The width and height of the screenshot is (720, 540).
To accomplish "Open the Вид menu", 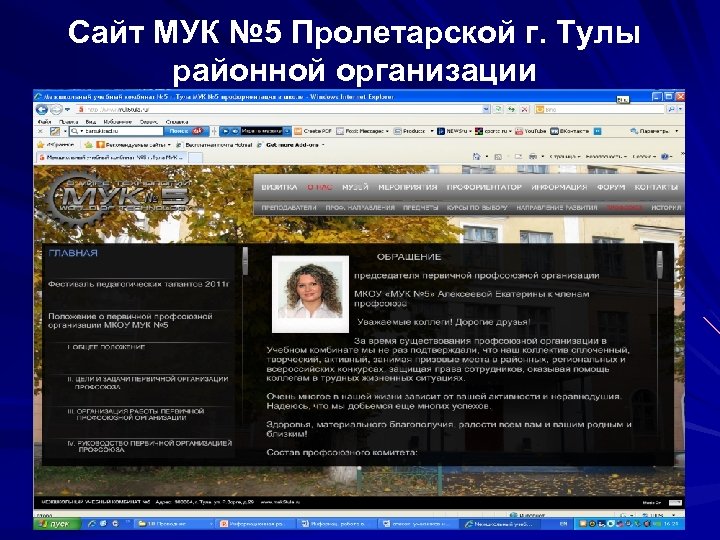I will coord(90,122).
